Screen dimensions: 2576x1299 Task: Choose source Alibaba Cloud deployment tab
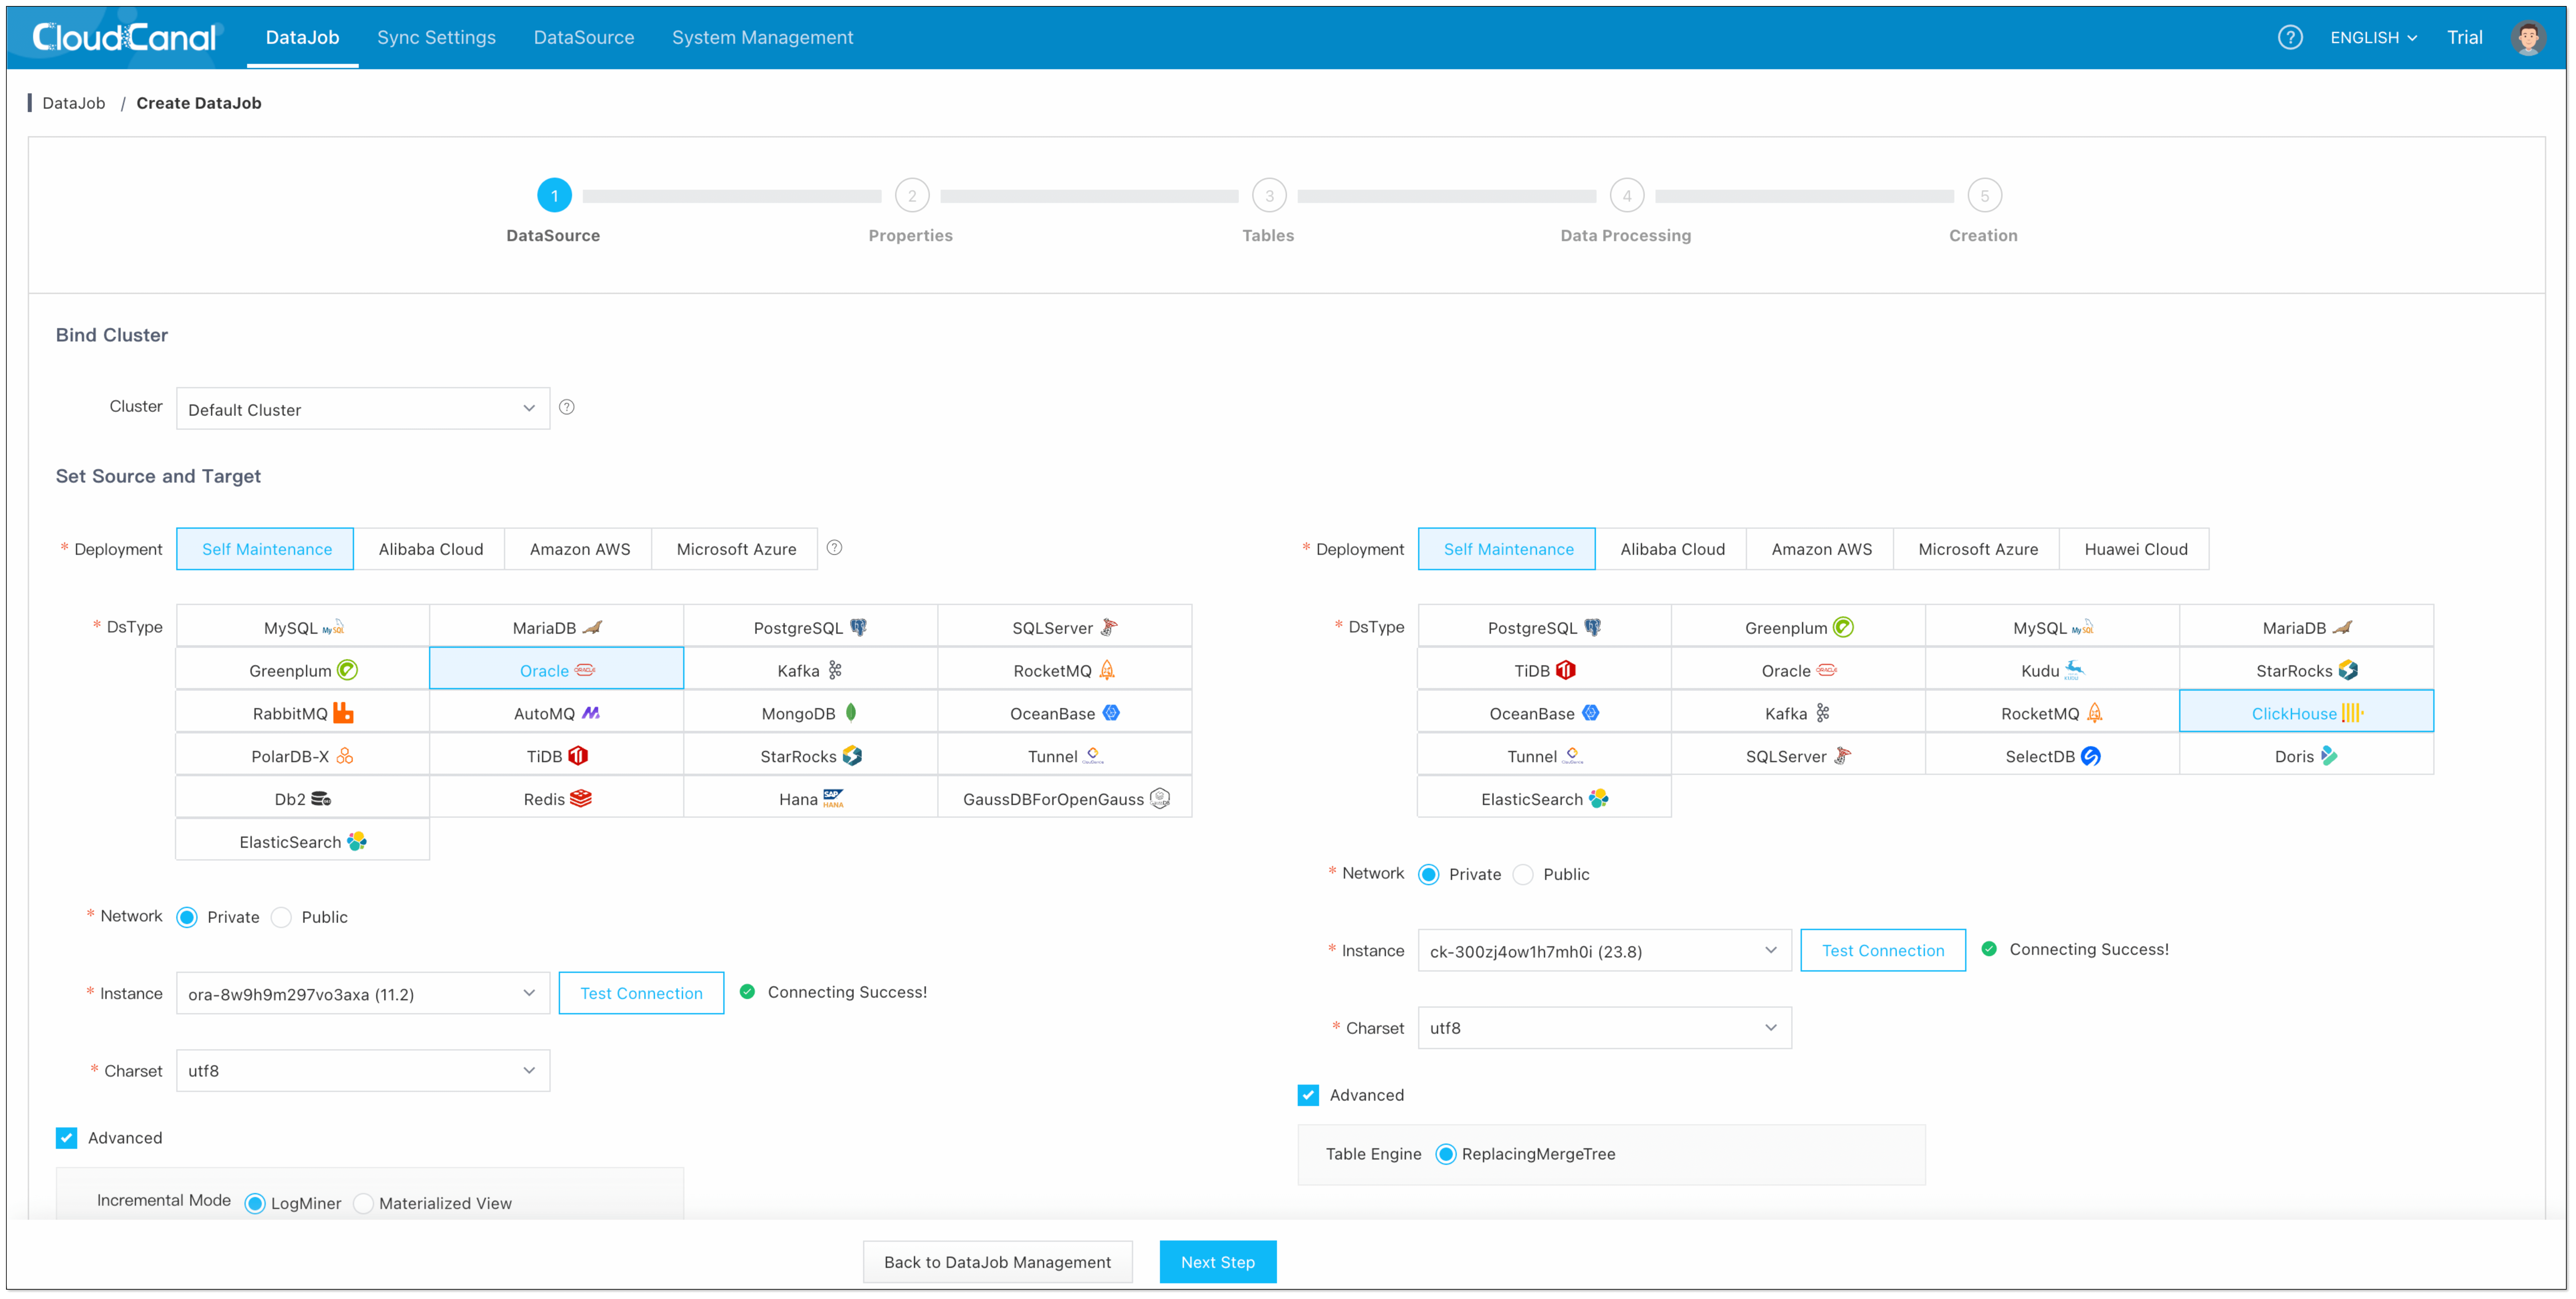coord(430,549)
